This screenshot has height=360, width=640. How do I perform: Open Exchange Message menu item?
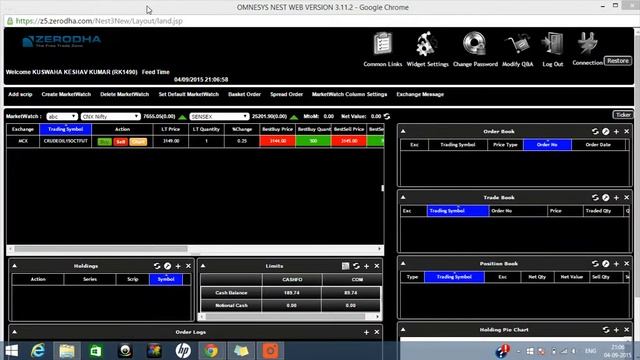click(x=420, y=94)
